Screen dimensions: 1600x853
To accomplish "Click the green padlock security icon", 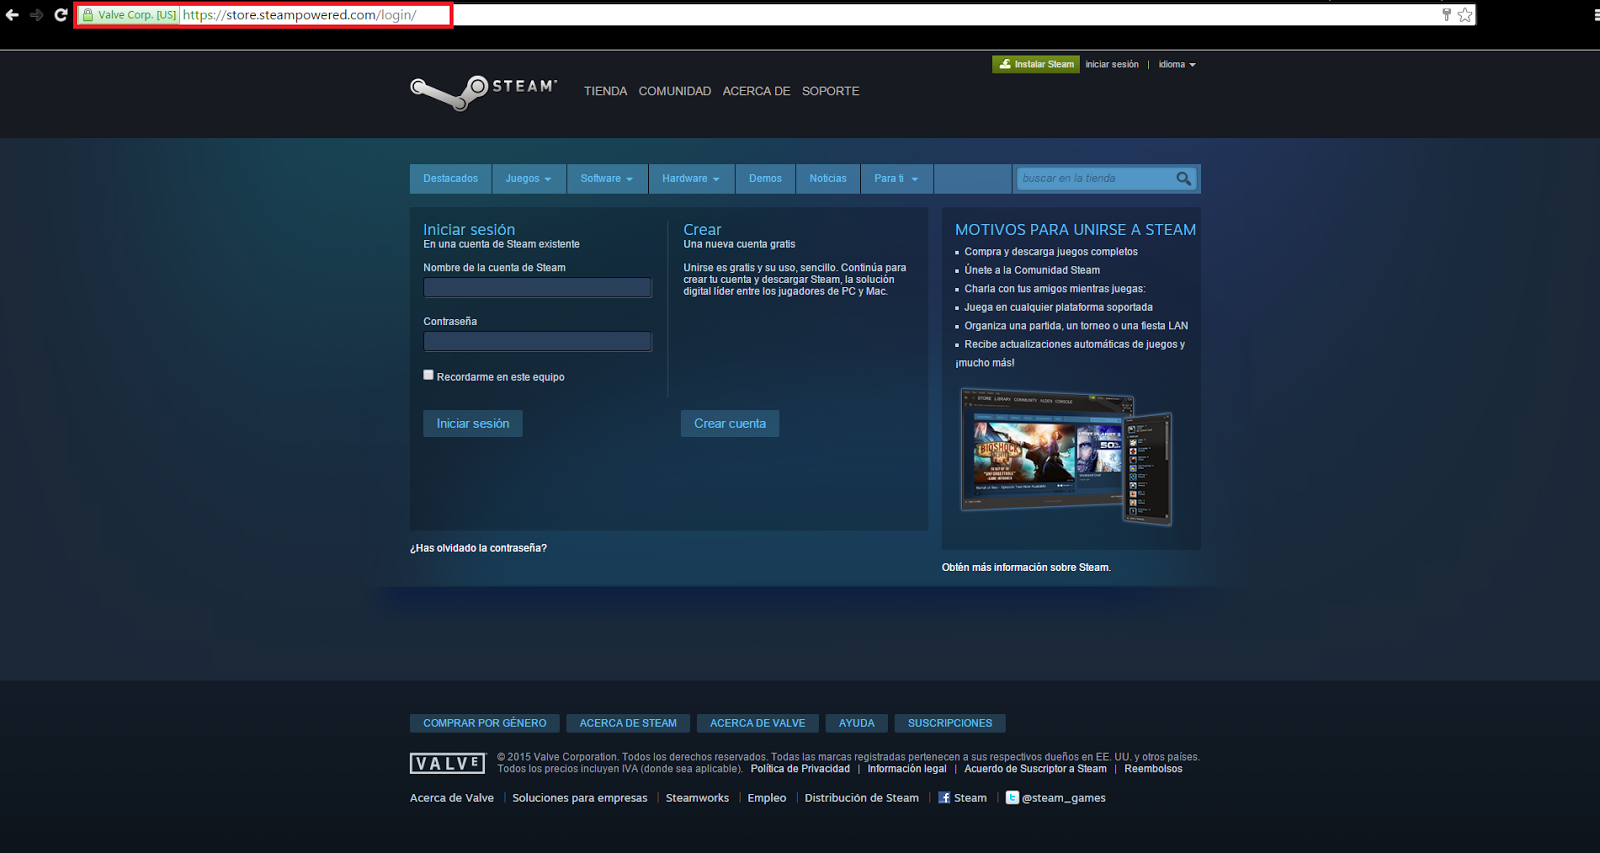I will (88, 15).
